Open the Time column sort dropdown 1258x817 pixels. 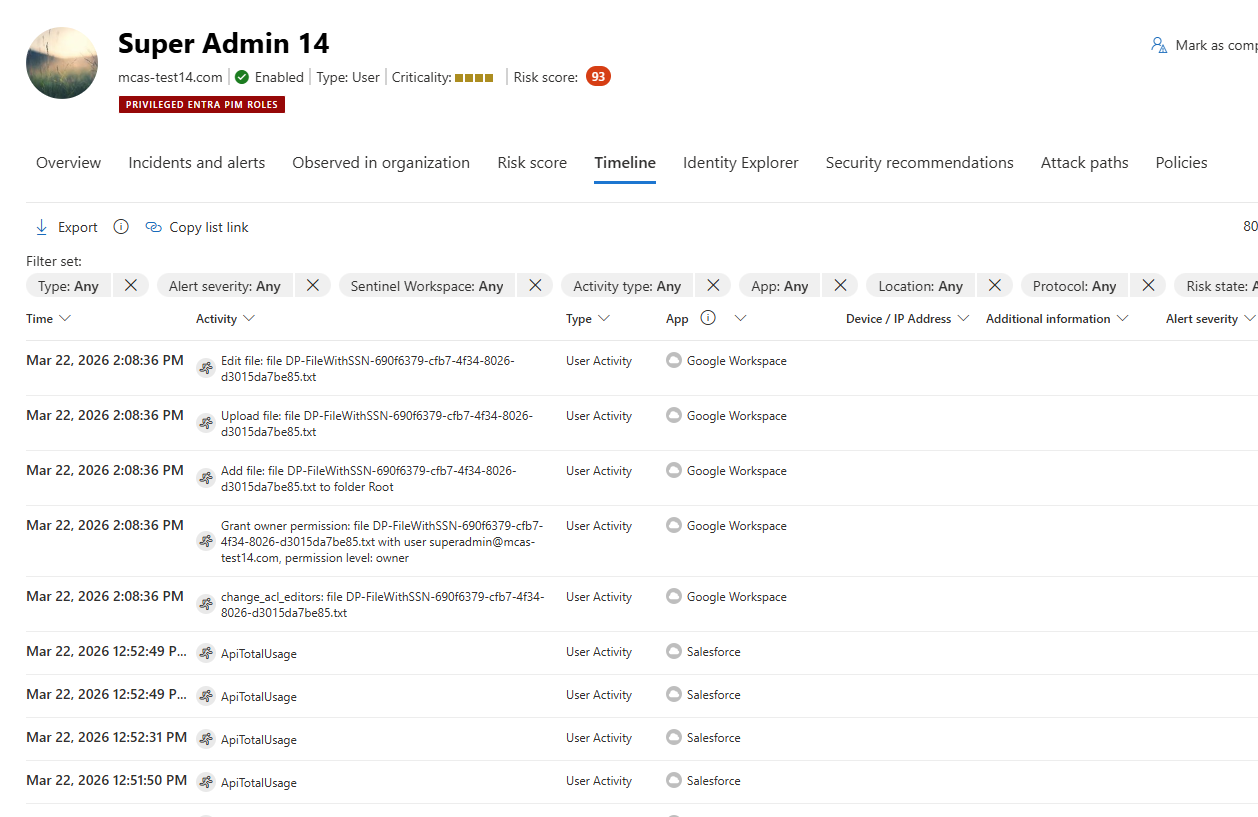67,318
